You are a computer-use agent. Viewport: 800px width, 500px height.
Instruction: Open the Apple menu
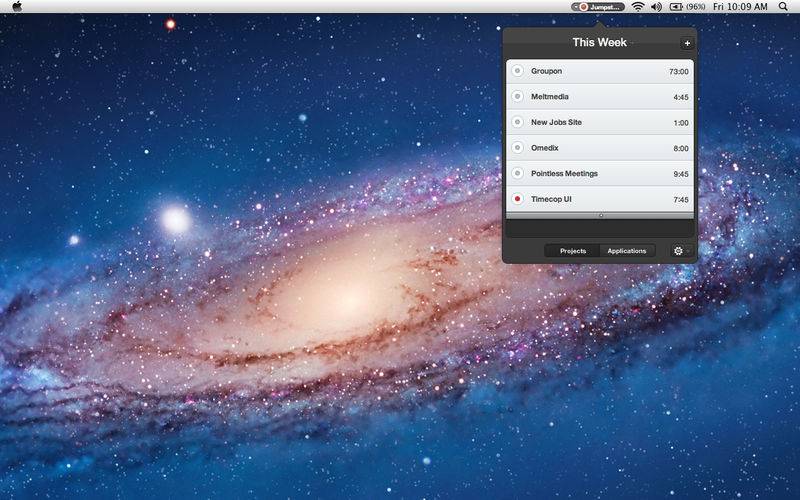(17, 7)
